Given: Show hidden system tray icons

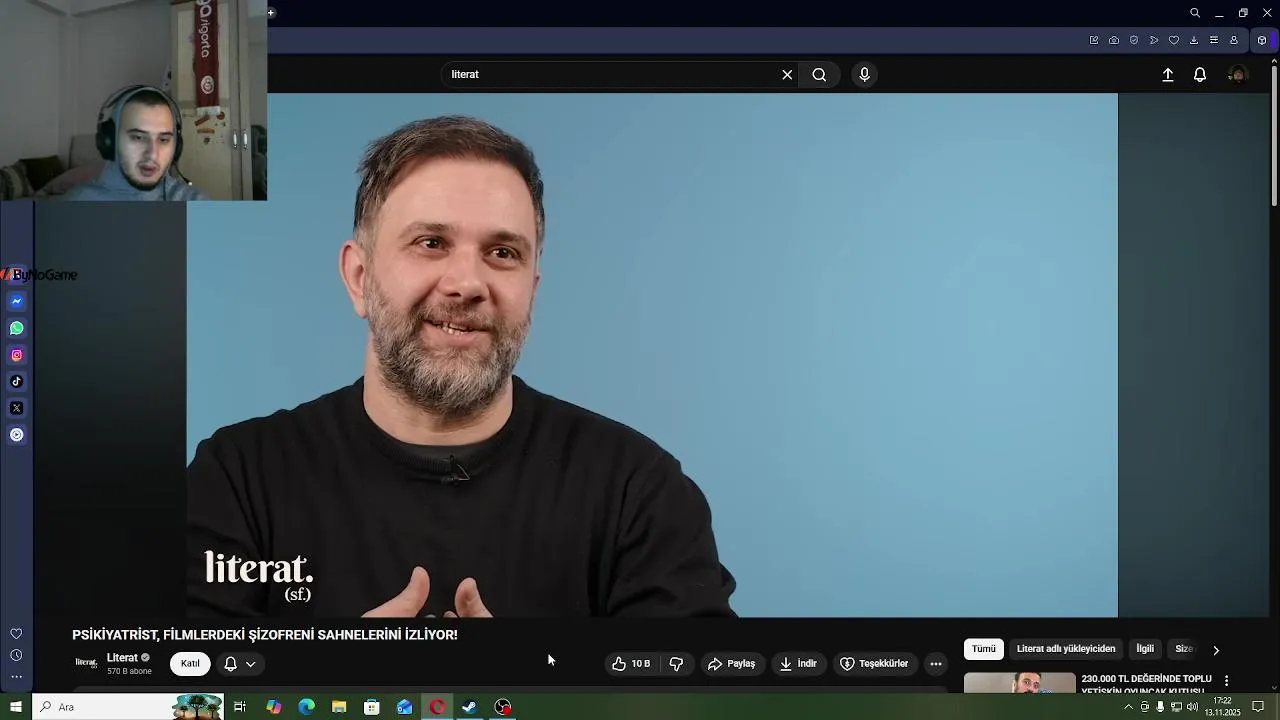Looking at the screenshot, I should coord(1128,707).
